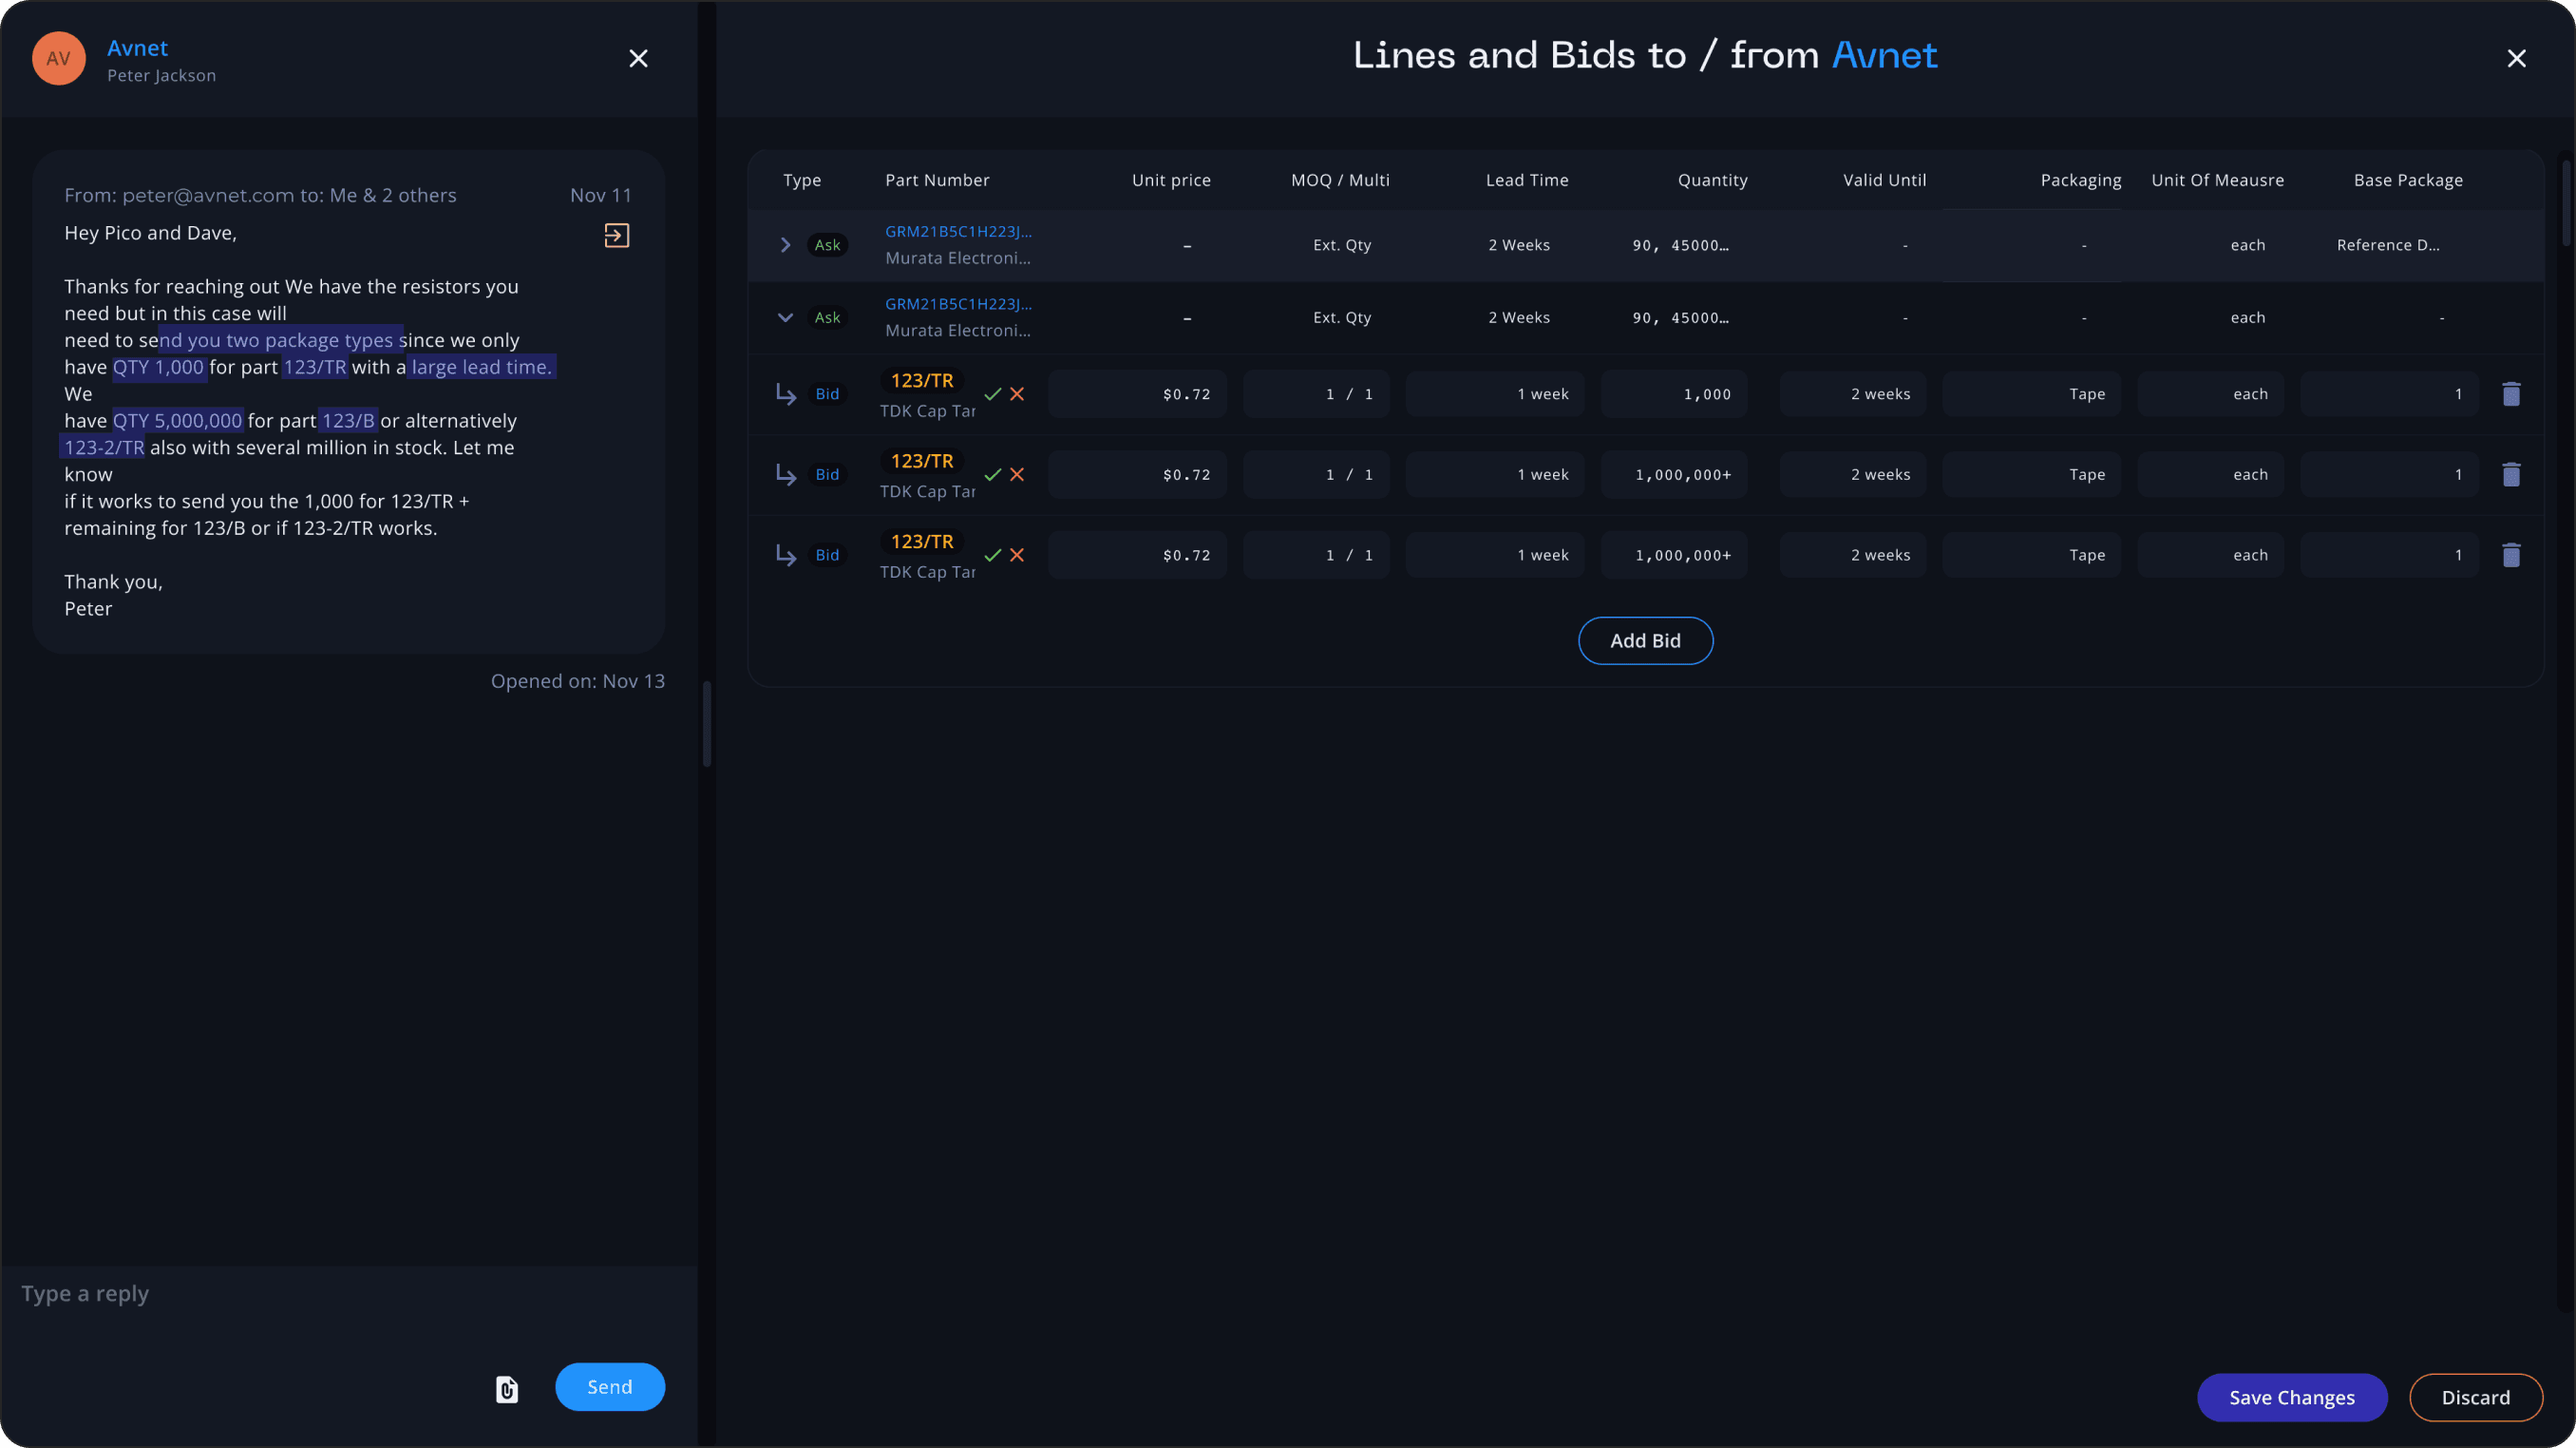Click the Part Number column header
The image size is (2576, 1448).
937,180
